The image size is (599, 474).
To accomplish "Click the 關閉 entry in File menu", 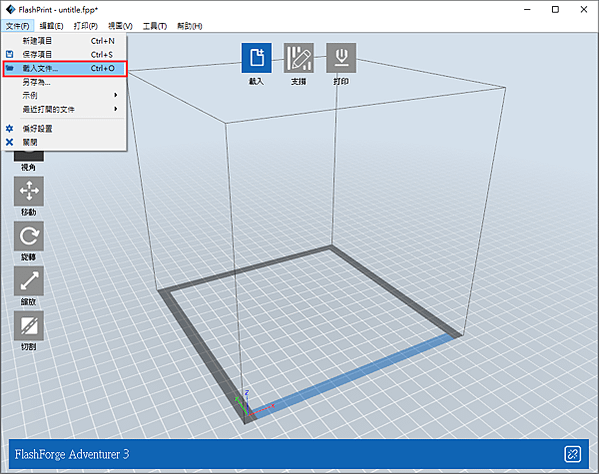I will tap(65, 142).
